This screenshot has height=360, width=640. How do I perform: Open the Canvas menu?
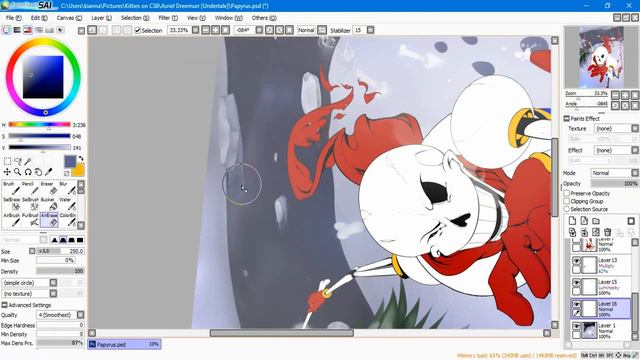point(69,18)
